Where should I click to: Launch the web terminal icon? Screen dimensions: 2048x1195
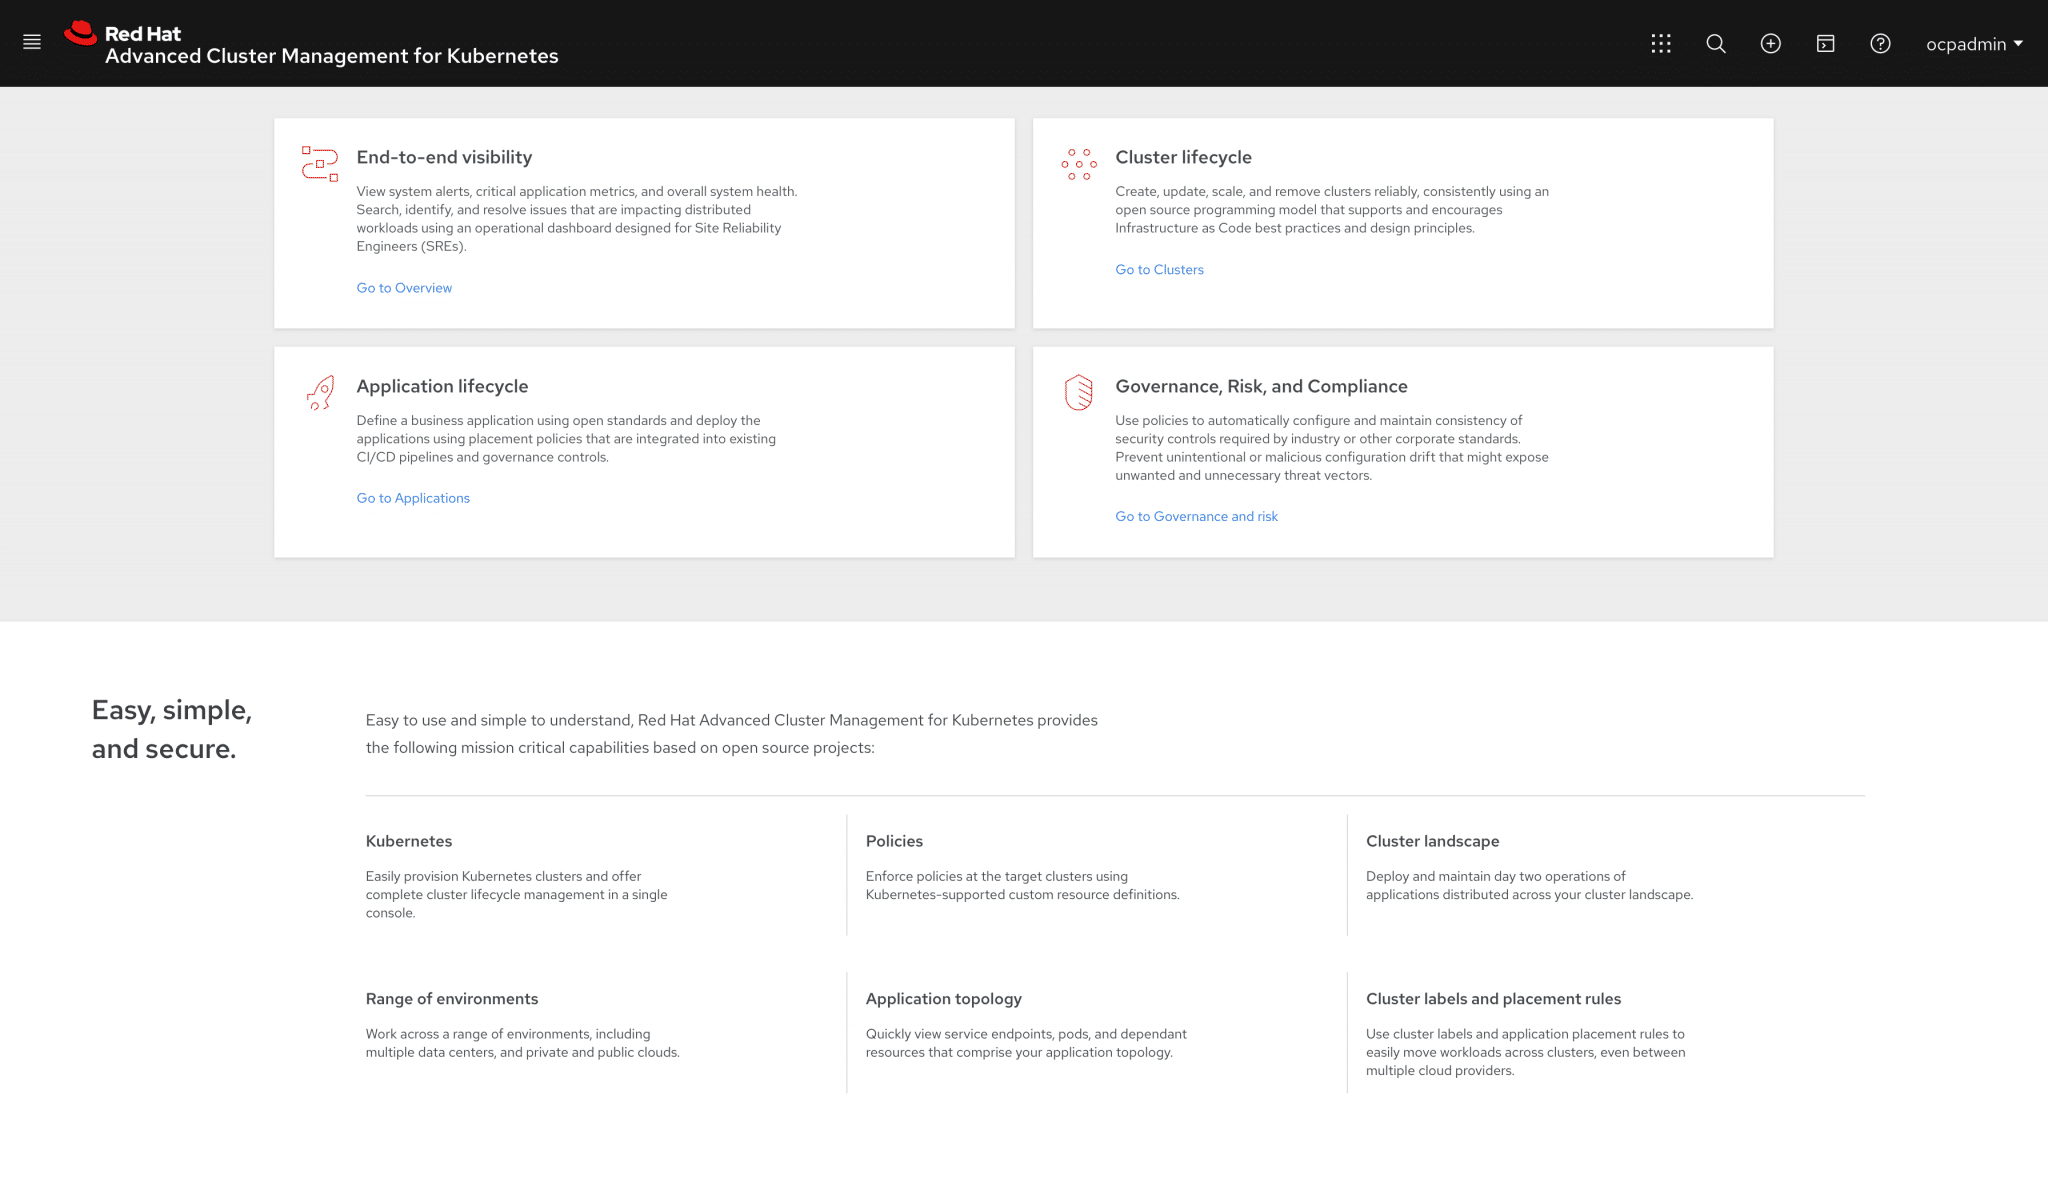tap(1825, 43)
